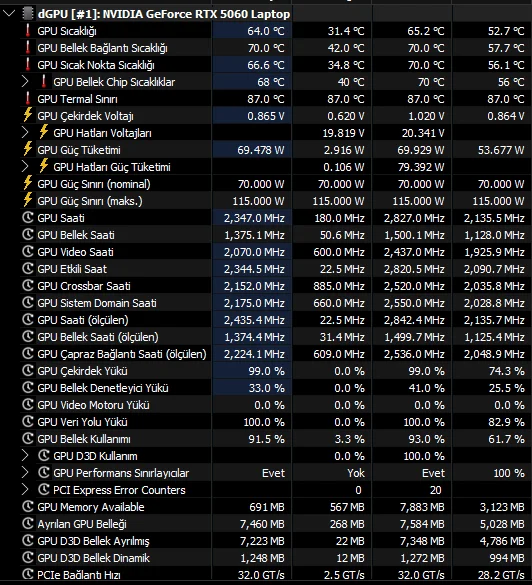Image resolution: width=532 pixels, height=585 pixels.
Task: Click the GPU chip icon beside dGPU header
Action: (x=28, y=14)
